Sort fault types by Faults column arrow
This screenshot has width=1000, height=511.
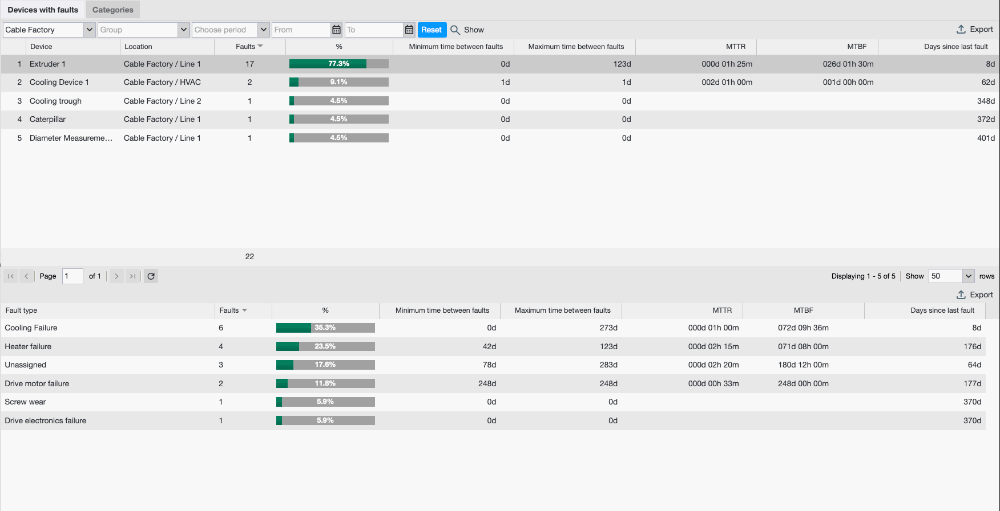(245, 311)
